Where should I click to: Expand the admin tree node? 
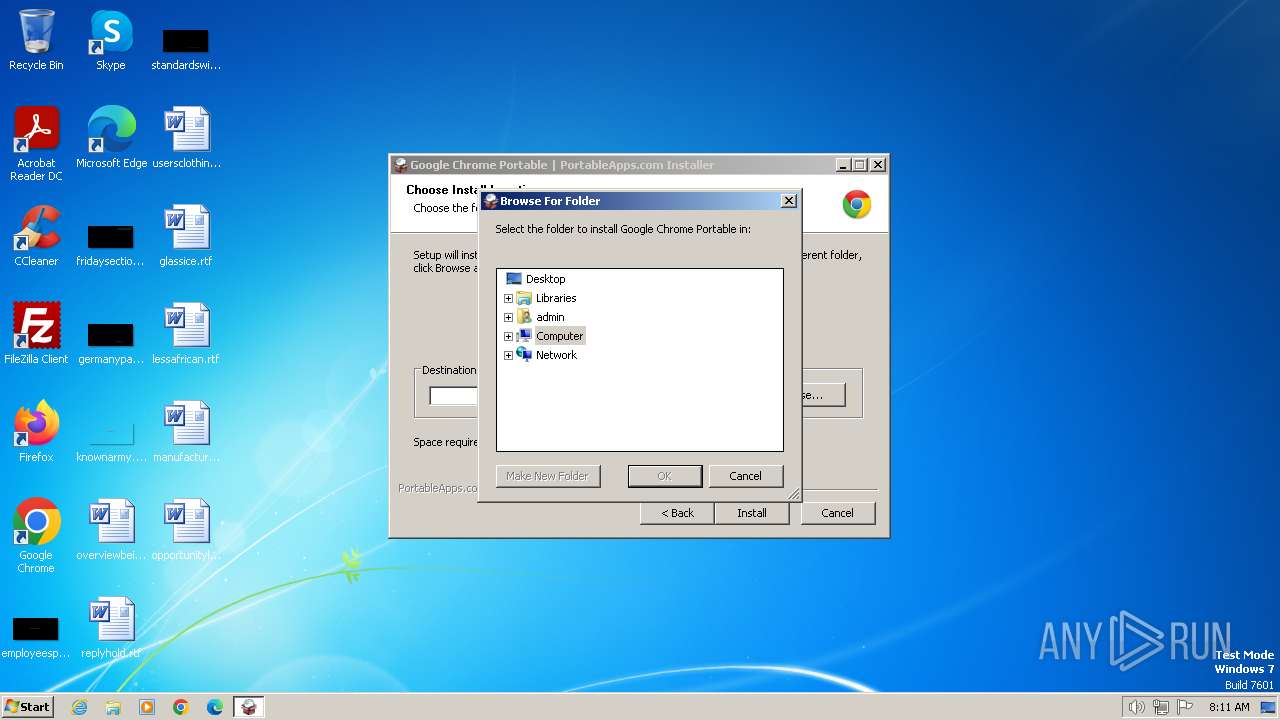coord(508,317)
